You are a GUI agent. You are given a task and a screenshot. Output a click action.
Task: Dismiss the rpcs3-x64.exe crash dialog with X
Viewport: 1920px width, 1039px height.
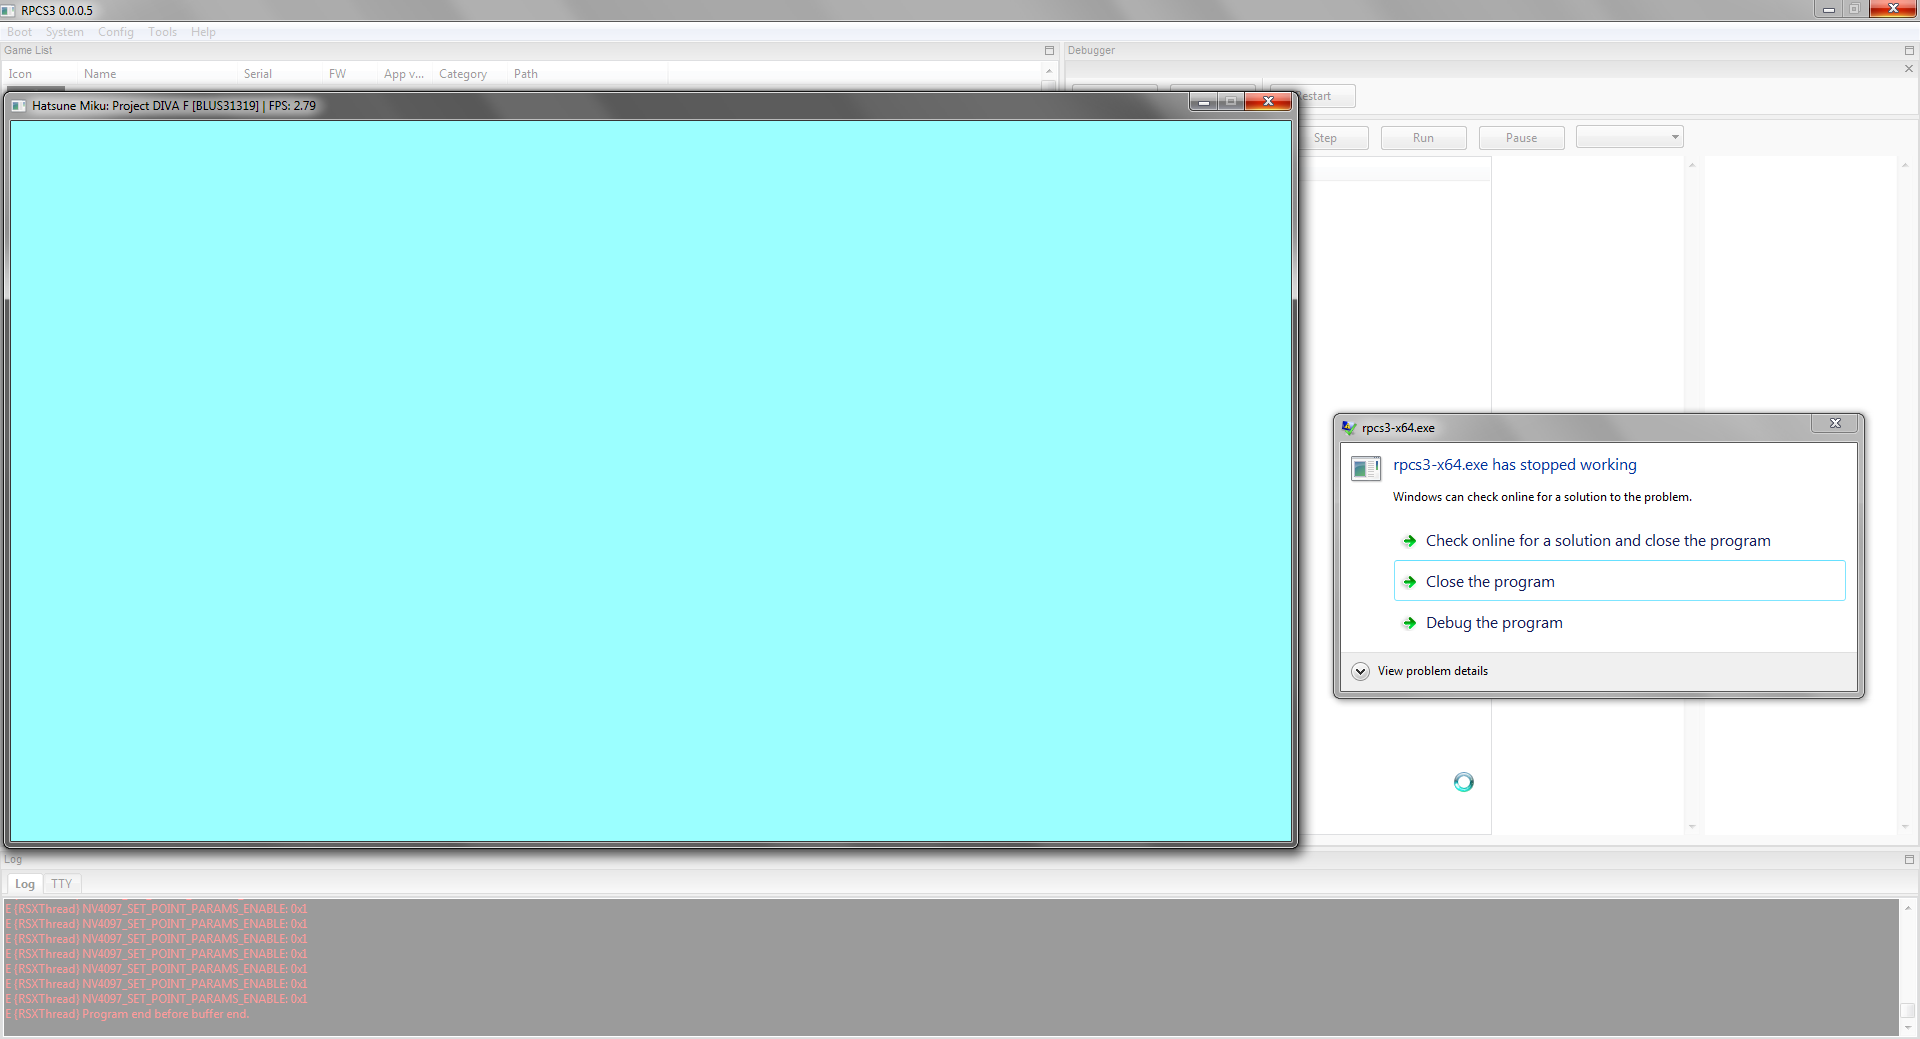point(1835,424)
